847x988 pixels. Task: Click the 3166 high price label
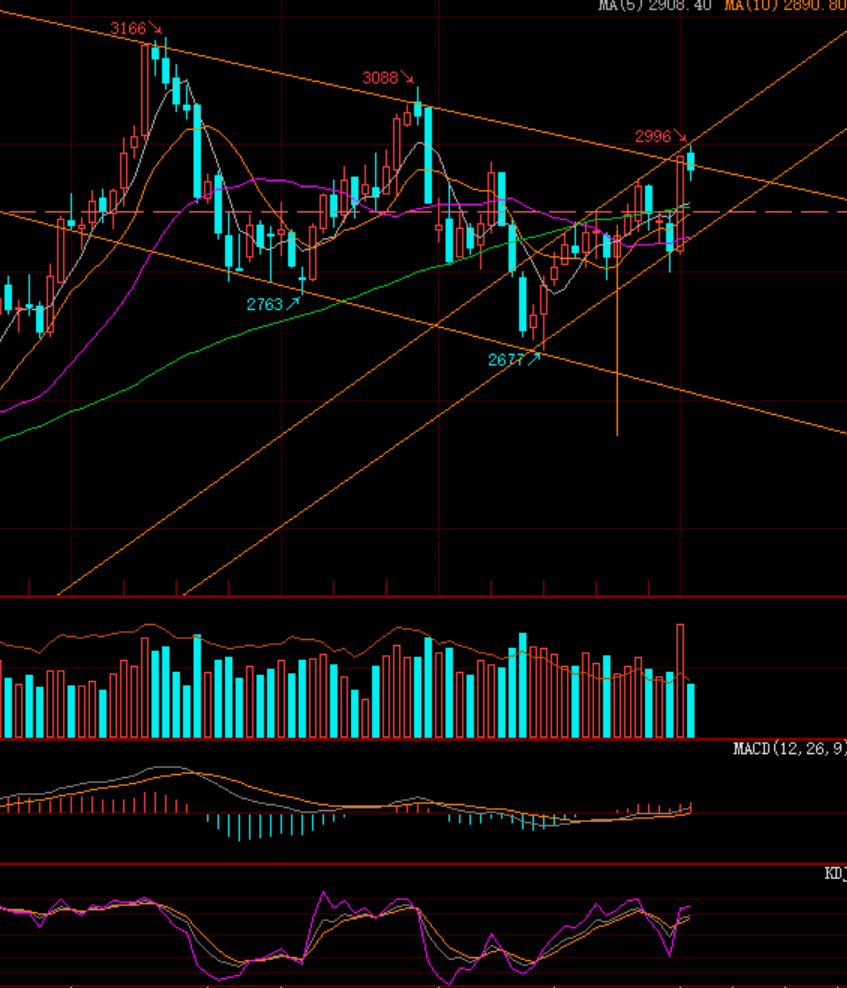128,28
